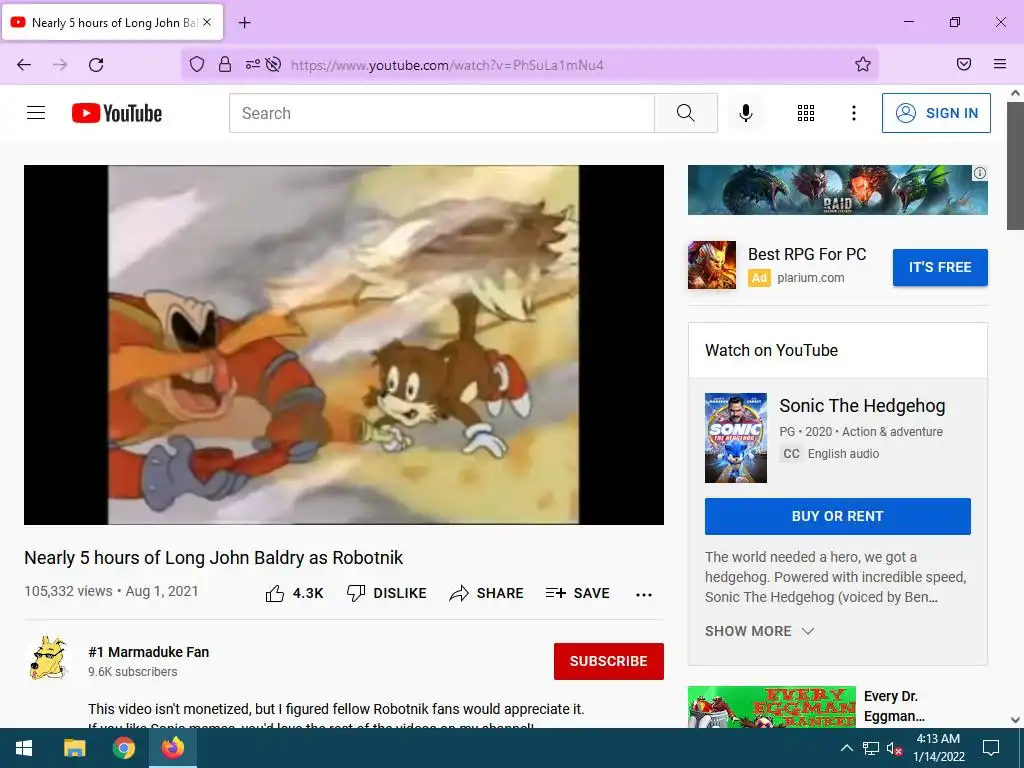Open the Best RPG For PC ad thumbnail
The image size is (1024, 768).
coord(712,265)
